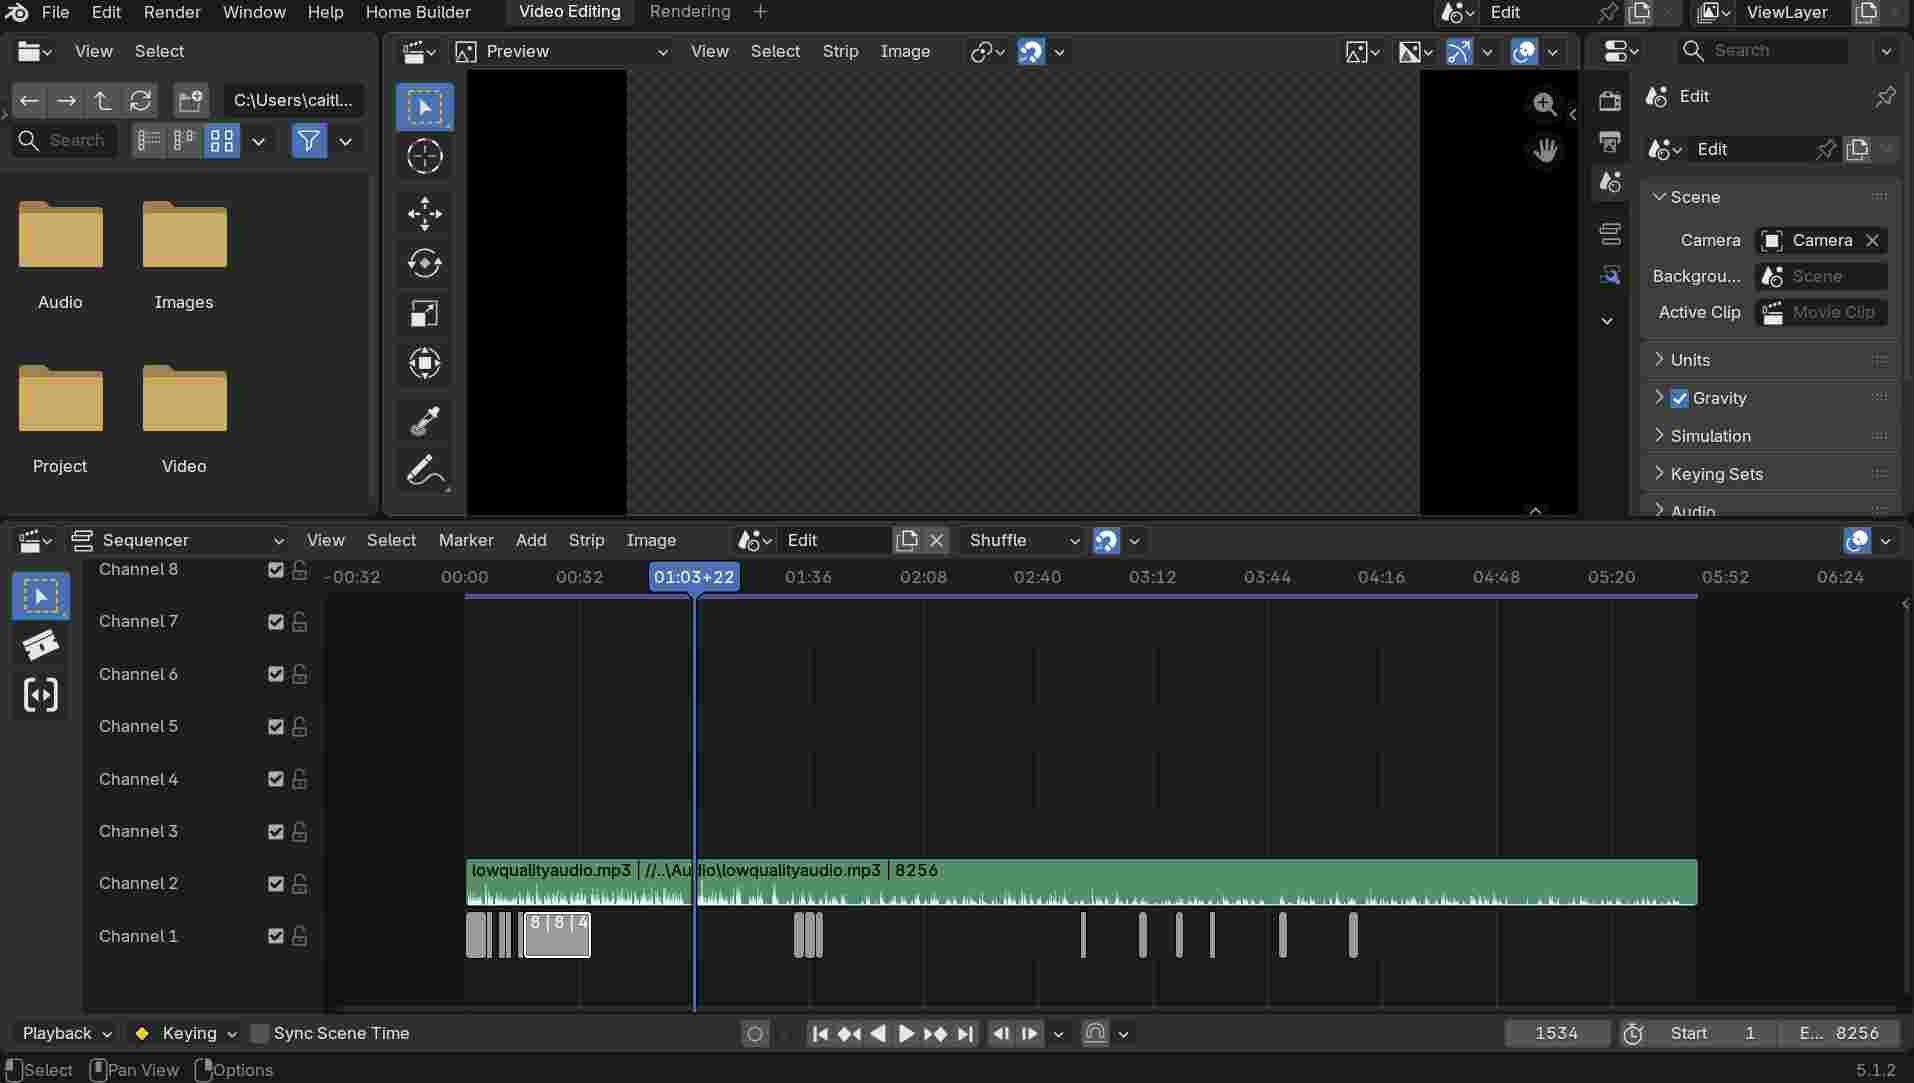The image size is (1914, 1083).
Task: Click the 01:03+22 playhead marker
Action: click(x=694, y=577)
